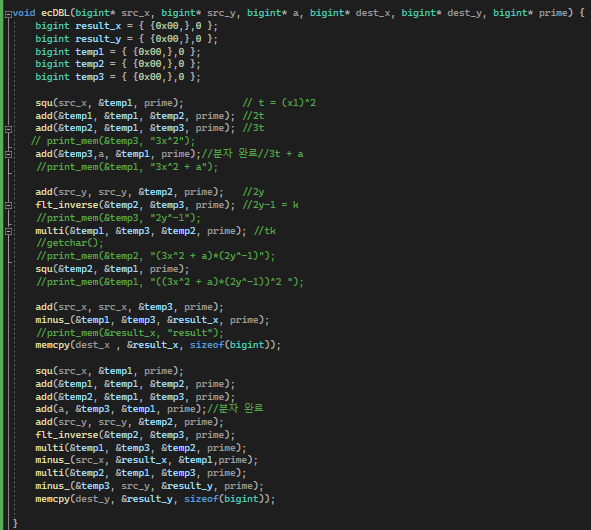Click the commented print_mem(&temp3, "3x^2") line
This screenshot has width=591, height=530.
coord(113,141)
